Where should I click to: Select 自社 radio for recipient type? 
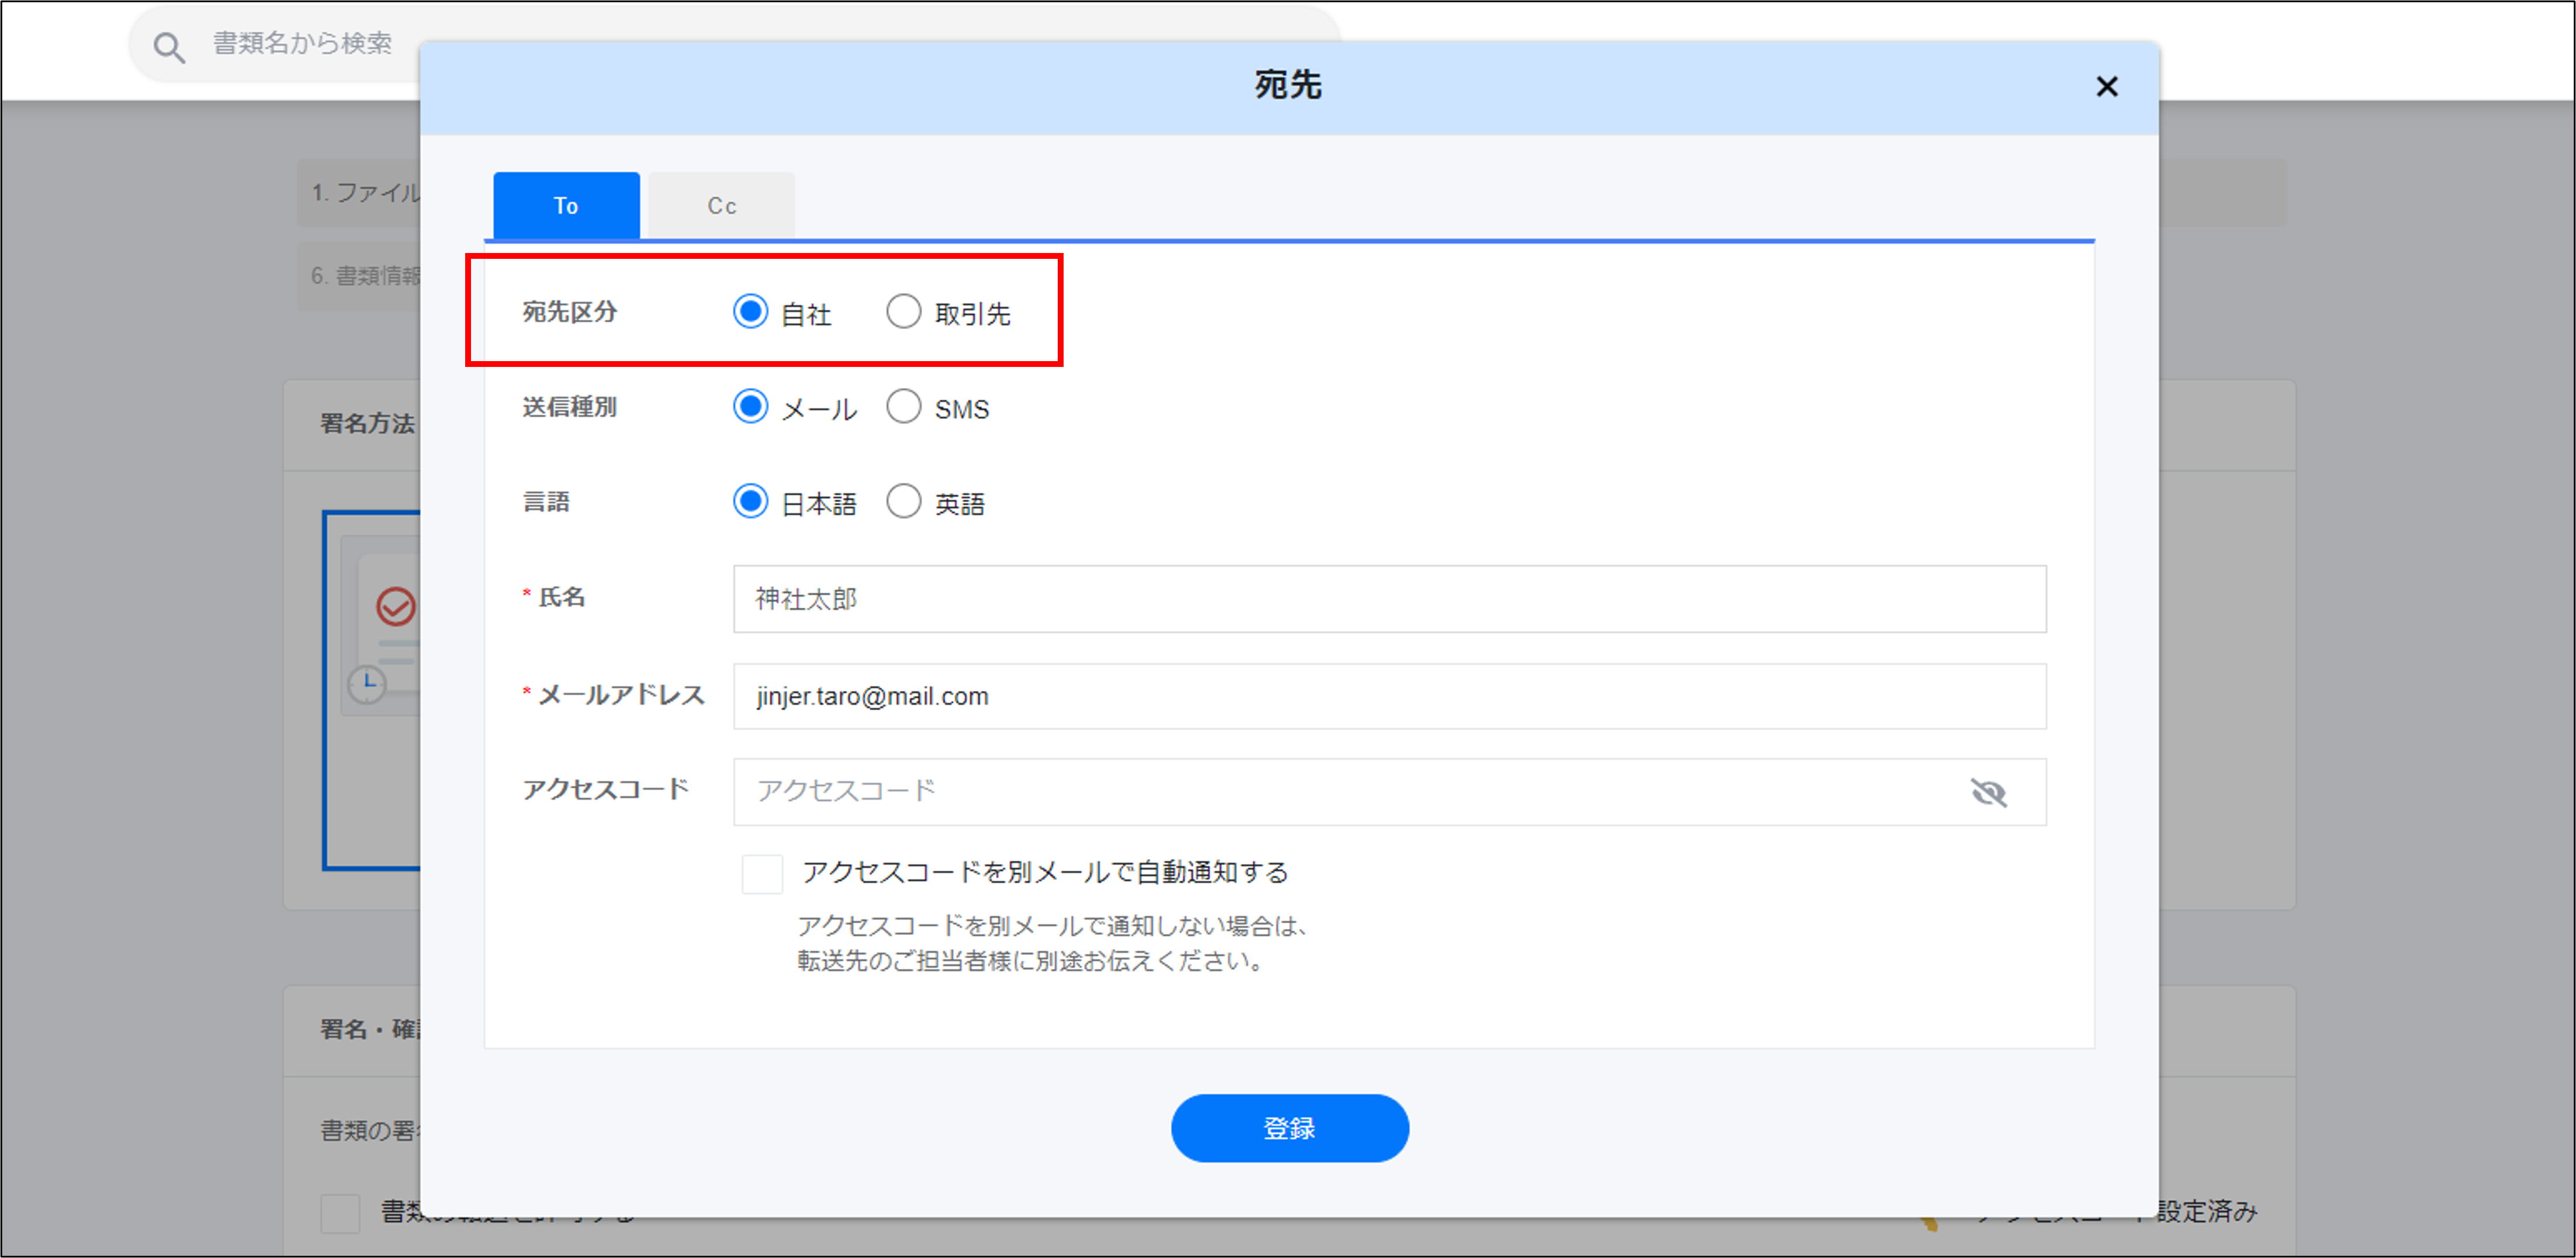750,312
